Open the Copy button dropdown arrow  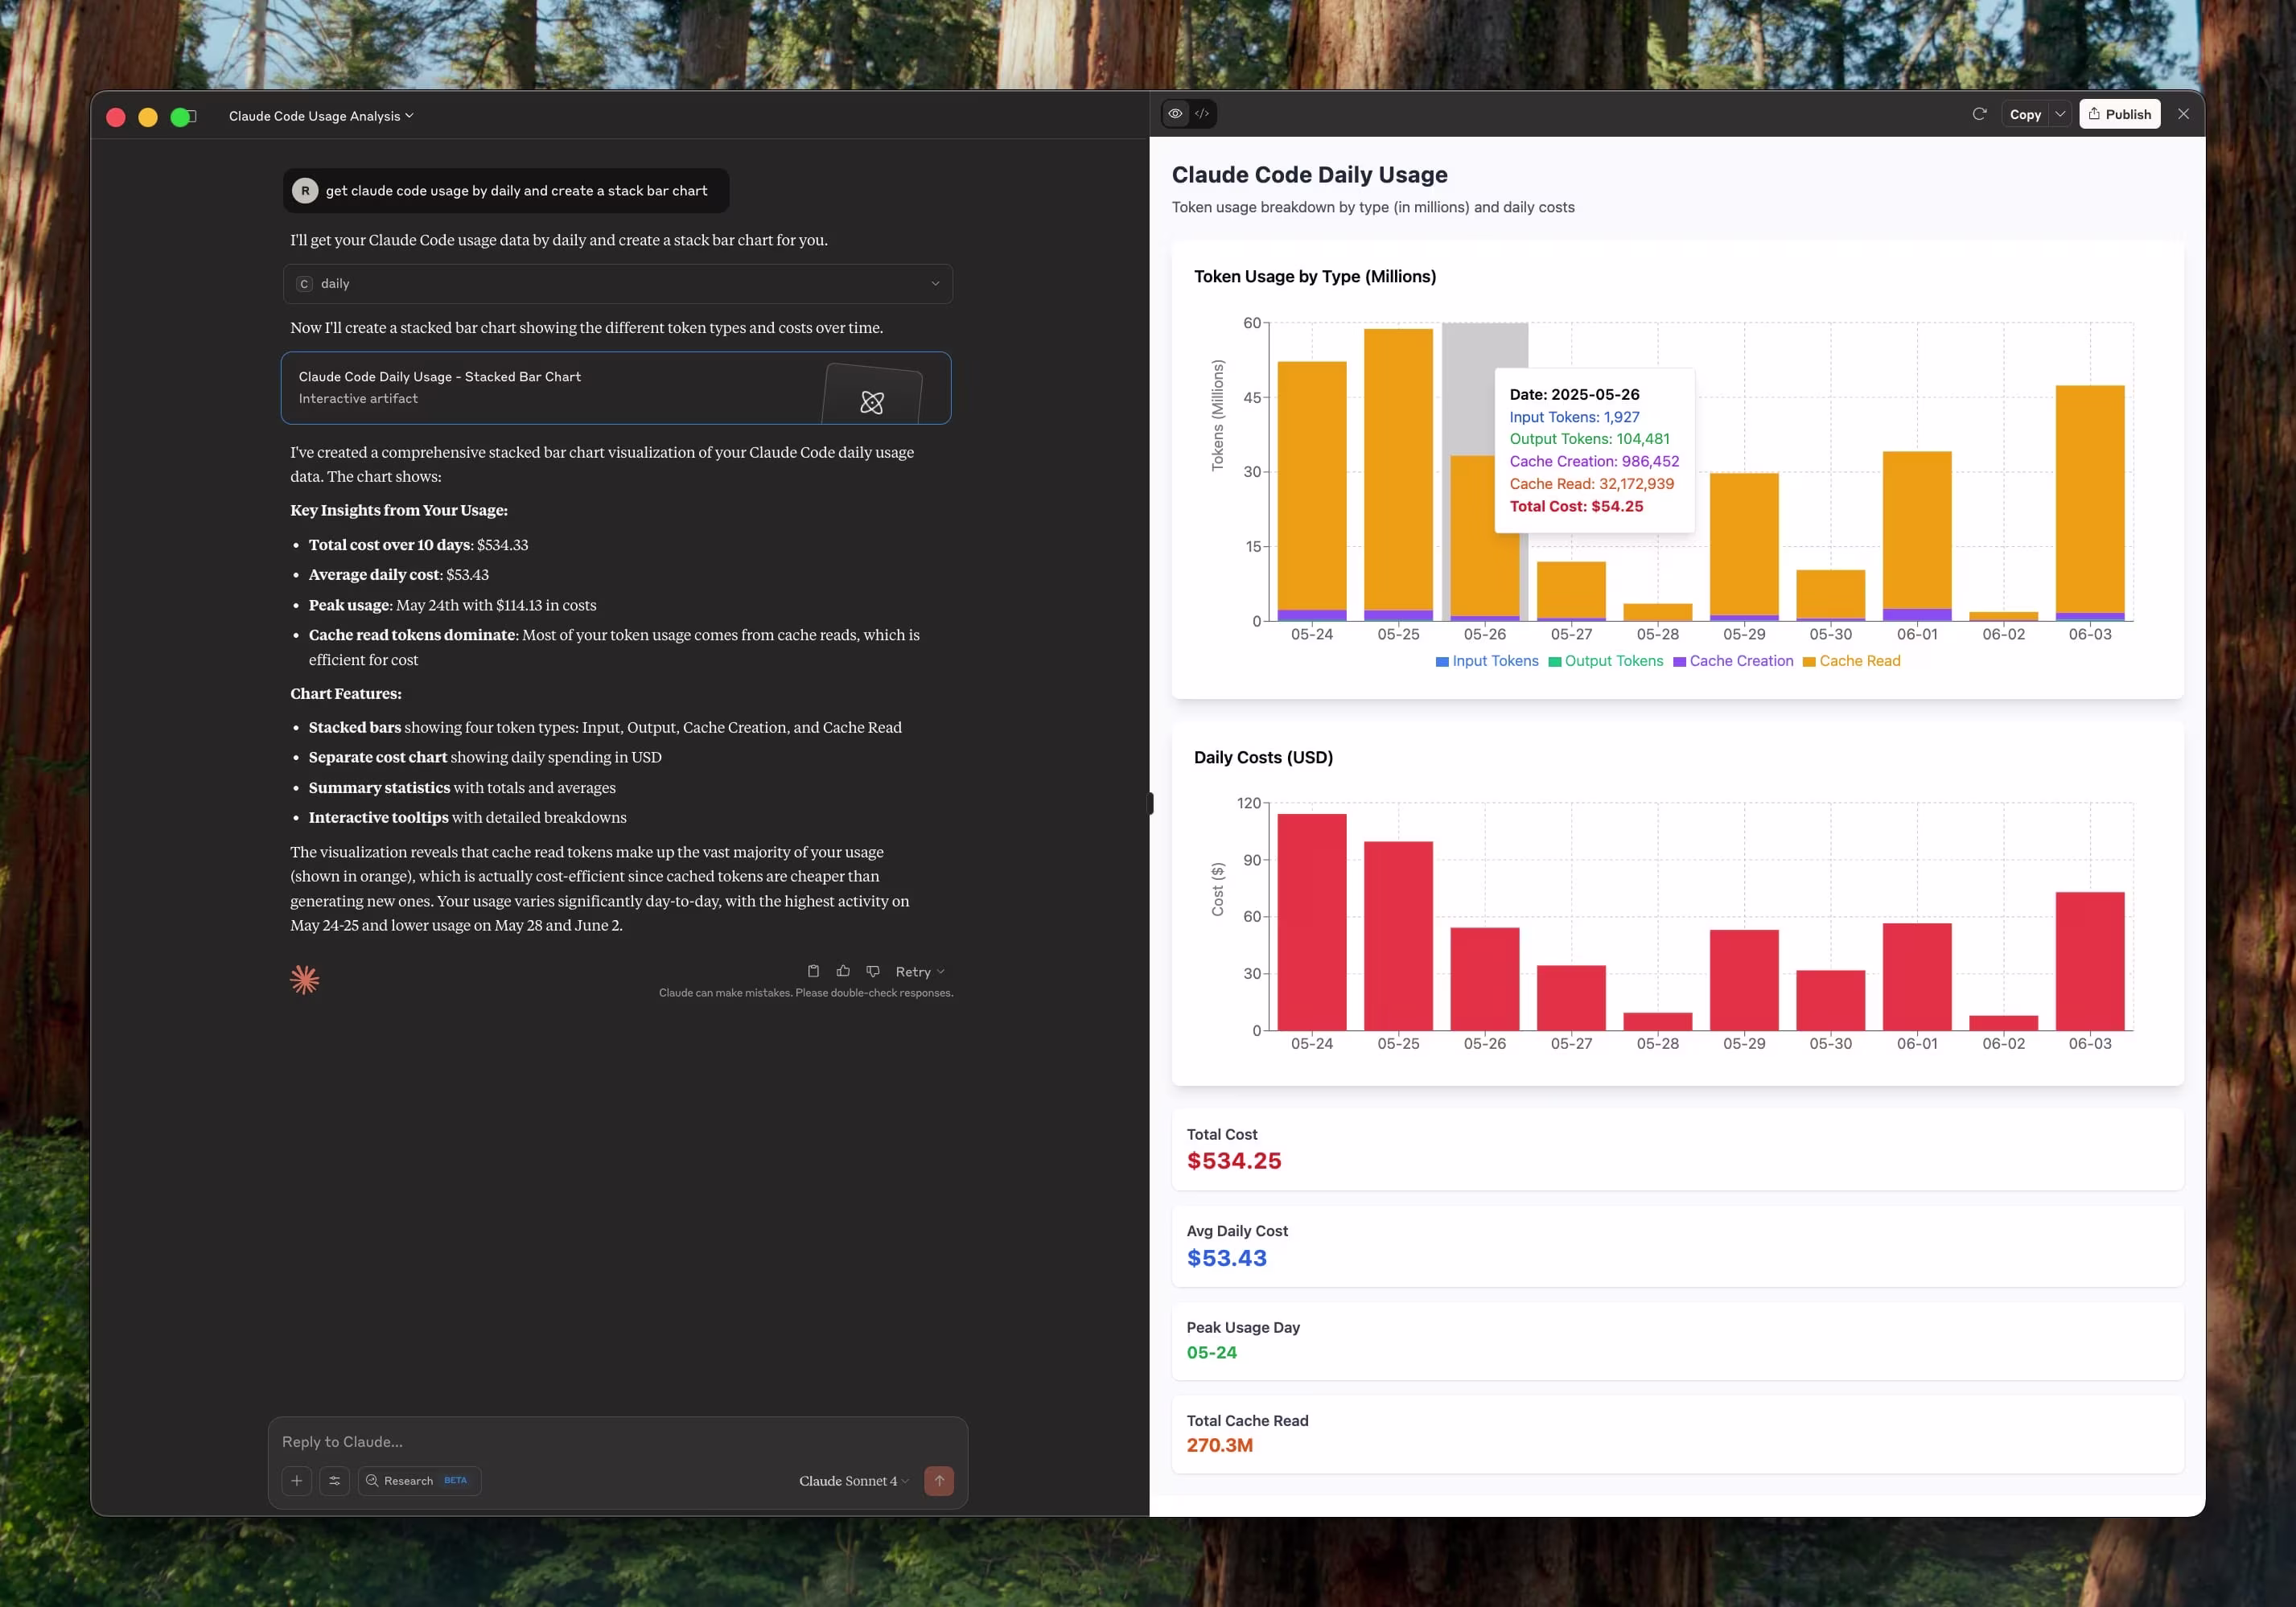pos(2060,114)
